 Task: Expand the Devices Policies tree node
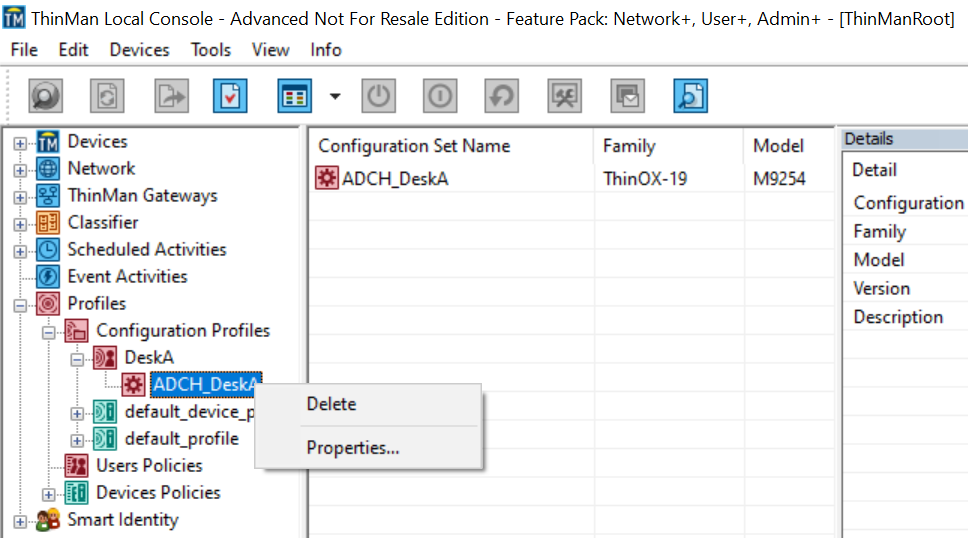48,495
